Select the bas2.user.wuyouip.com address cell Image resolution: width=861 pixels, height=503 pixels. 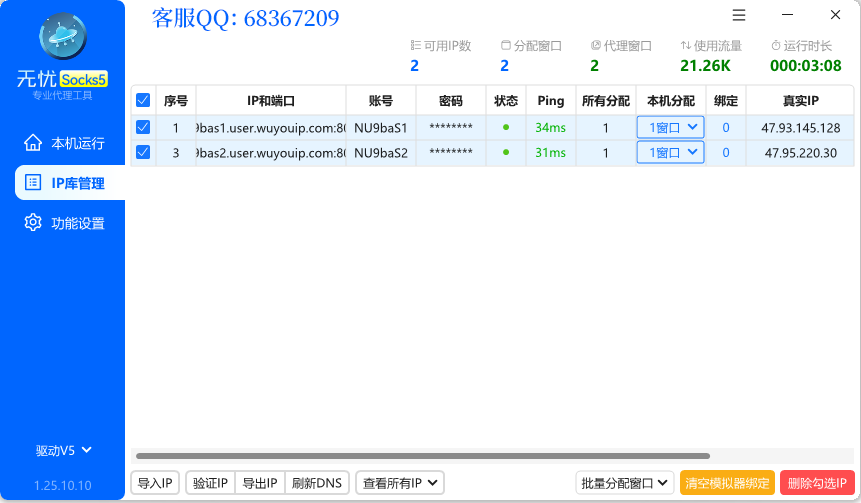271,153
